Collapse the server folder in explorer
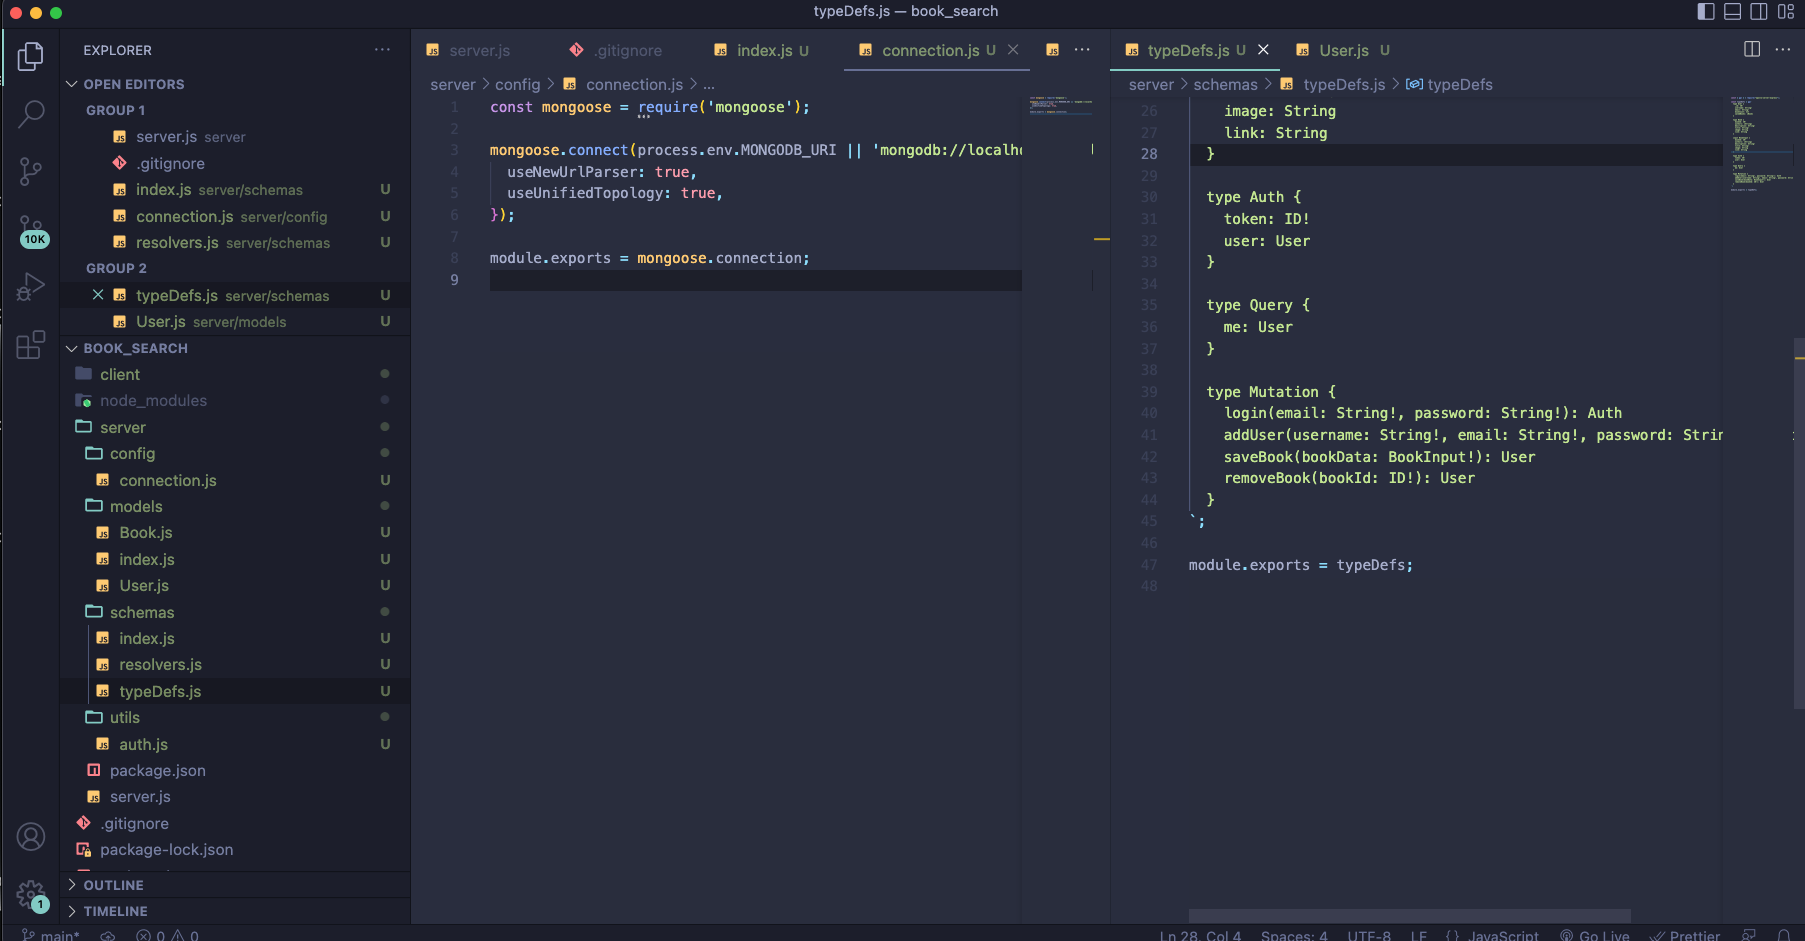Screen dimensions: 1805x941 tap(235, 427)
